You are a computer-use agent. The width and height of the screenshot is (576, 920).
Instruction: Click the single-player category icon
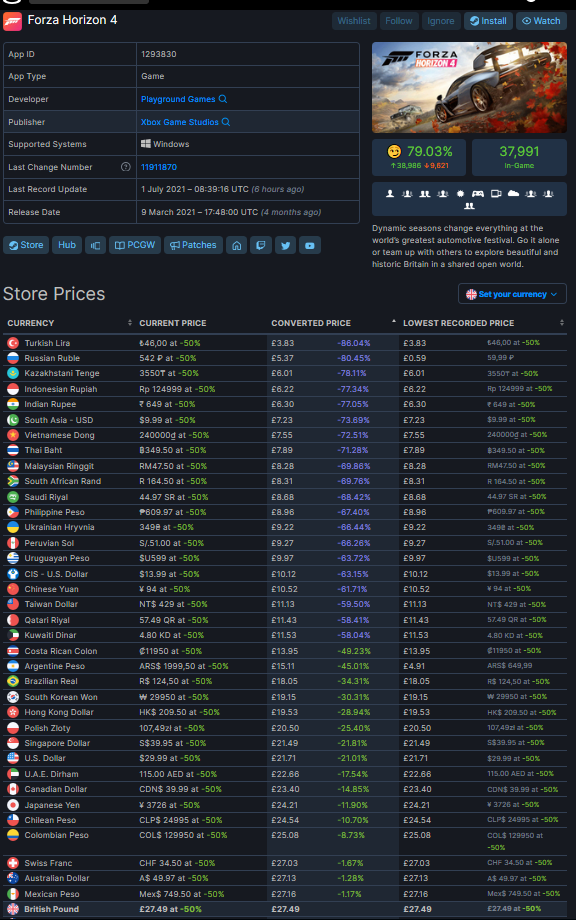(x=390, y=193)
